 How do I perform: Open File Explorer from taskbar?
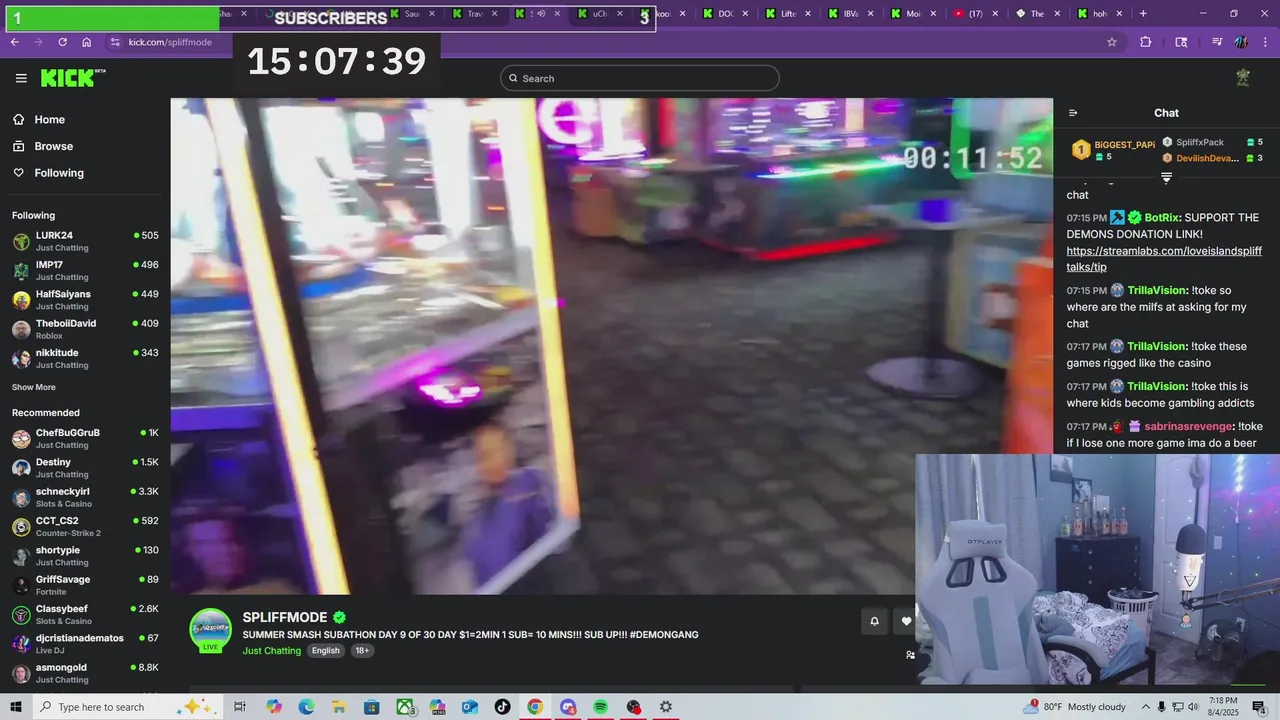coord(339,707)
